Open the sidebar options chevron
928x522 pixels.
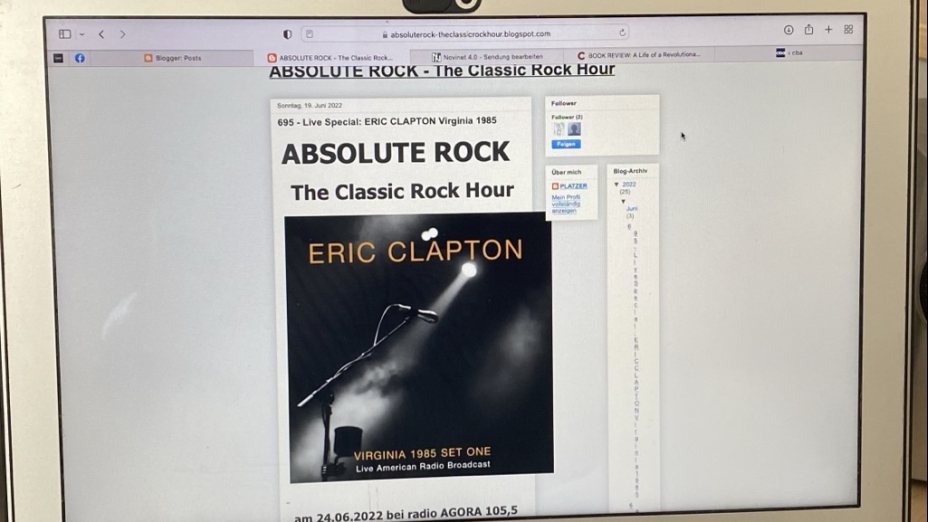[x=82, y=35]
